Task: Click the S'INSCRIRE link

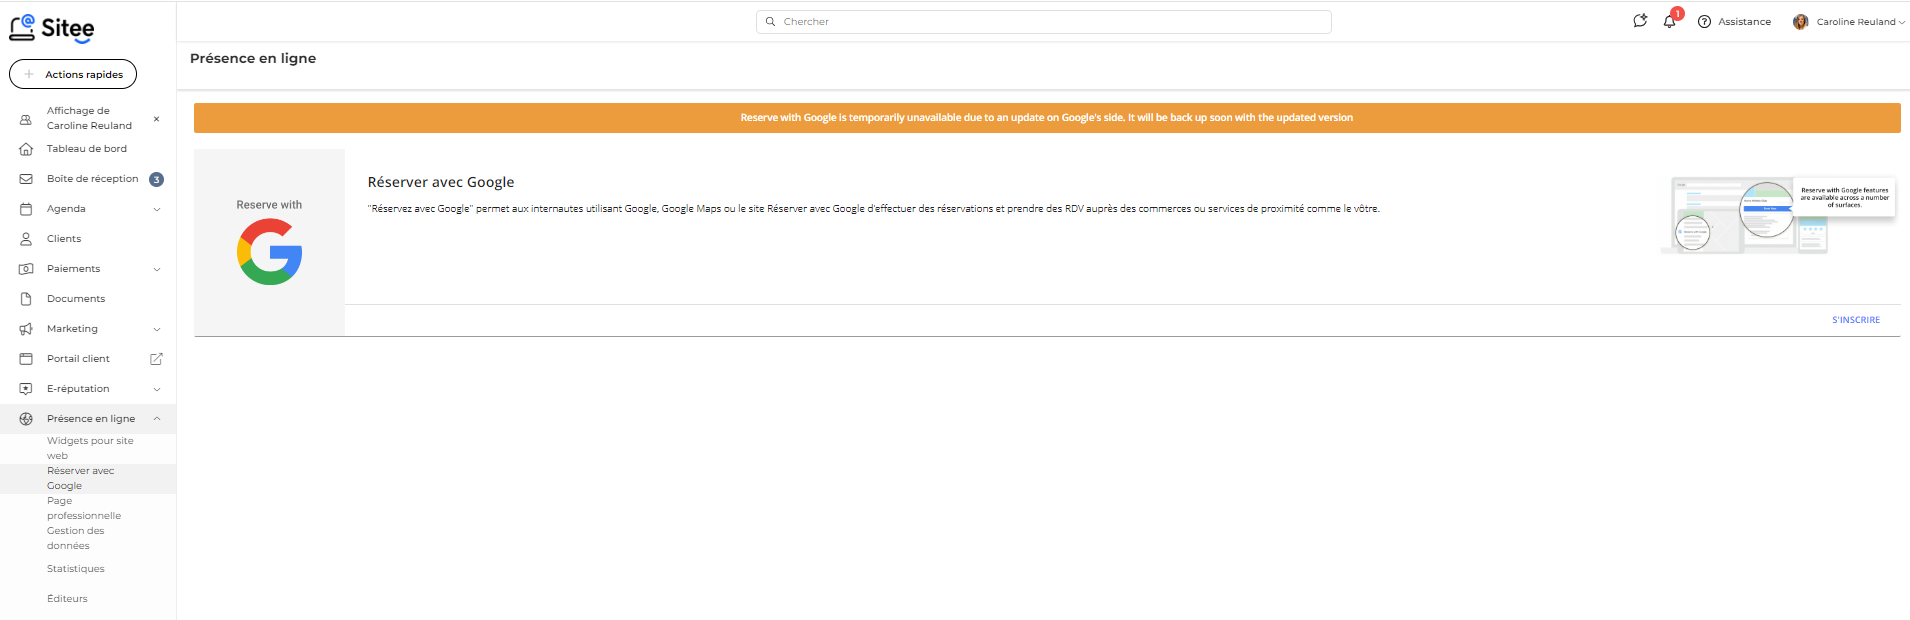Action: pyautogui.click(x=1856, y=320)
